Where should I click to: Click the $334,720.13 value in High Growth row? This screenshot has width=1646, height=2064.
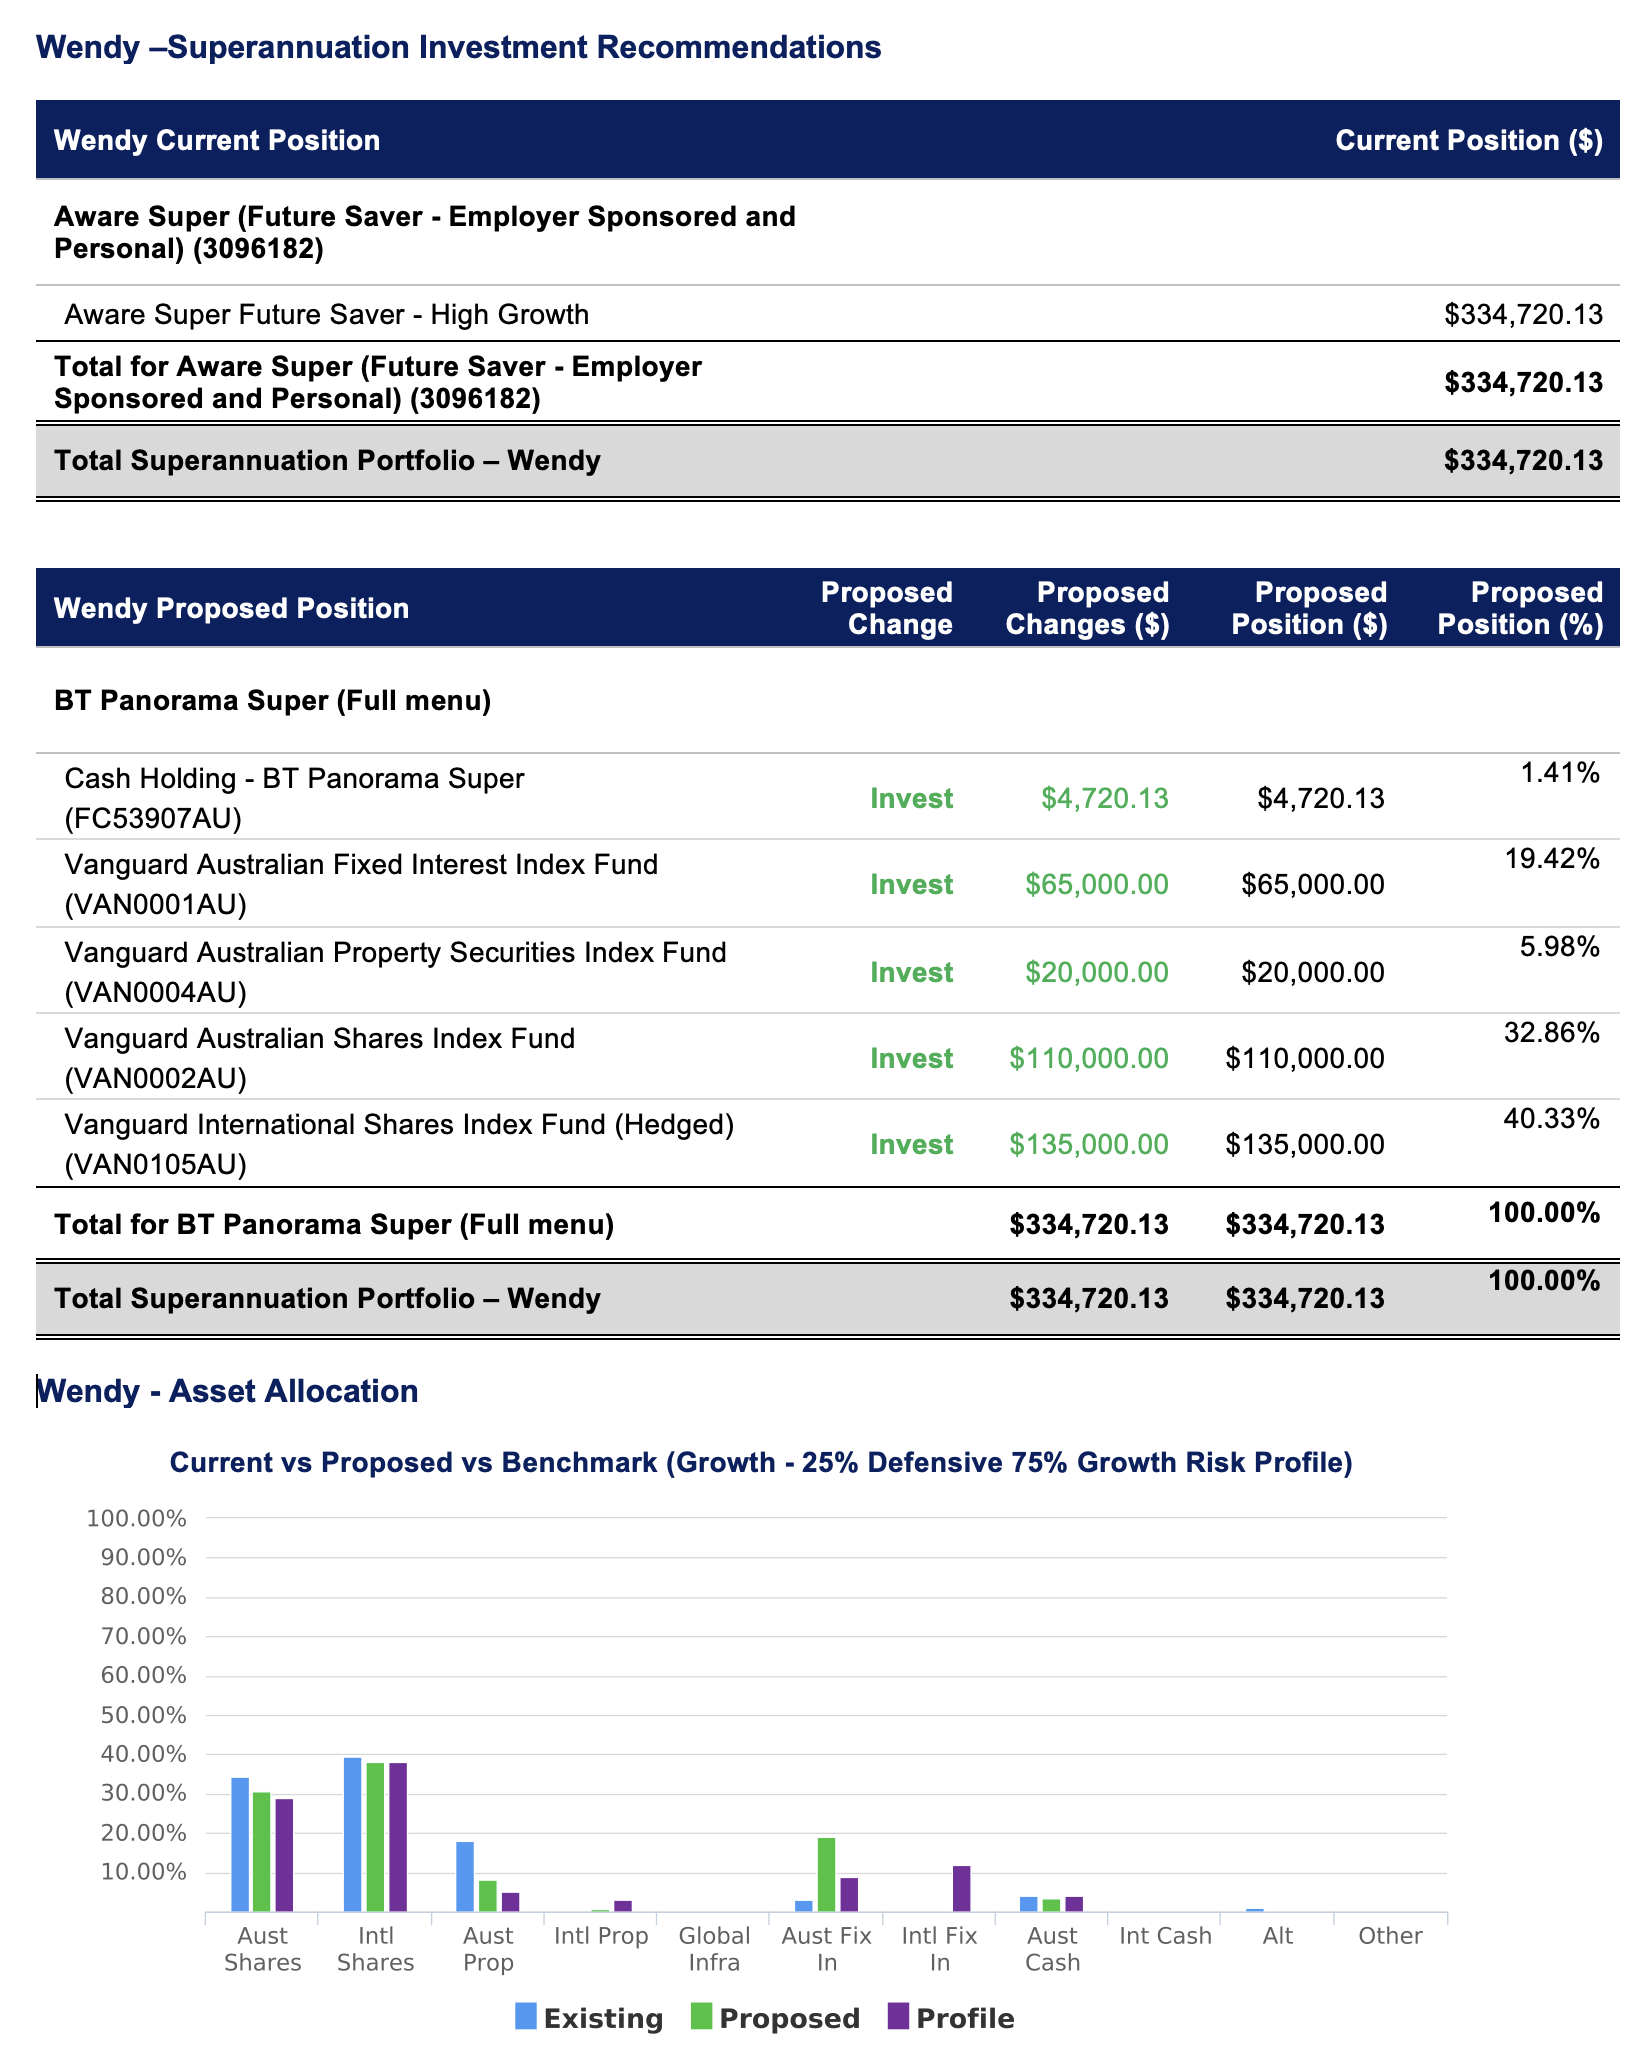pos(1523,315)
